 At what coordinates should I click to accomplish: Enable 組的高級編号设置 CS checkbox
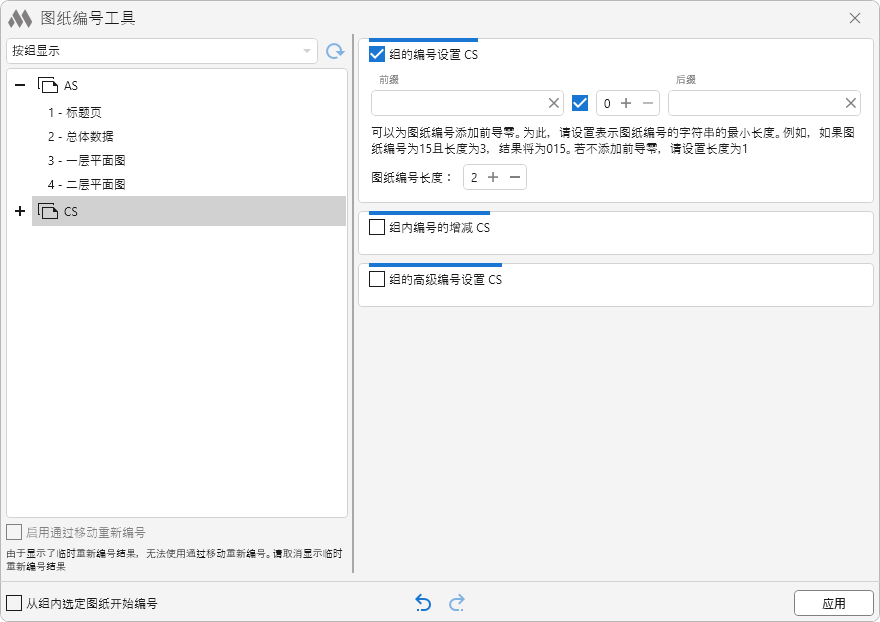pos(377,279)
